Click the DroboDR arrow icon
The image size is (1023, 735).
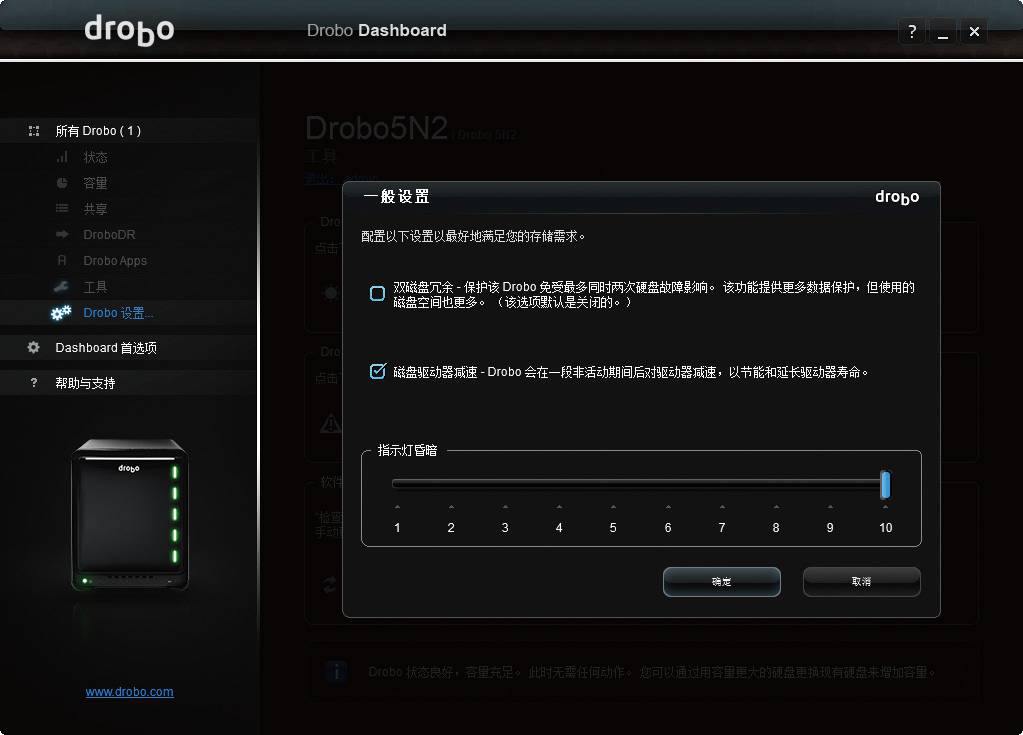[x=62, y=234]
